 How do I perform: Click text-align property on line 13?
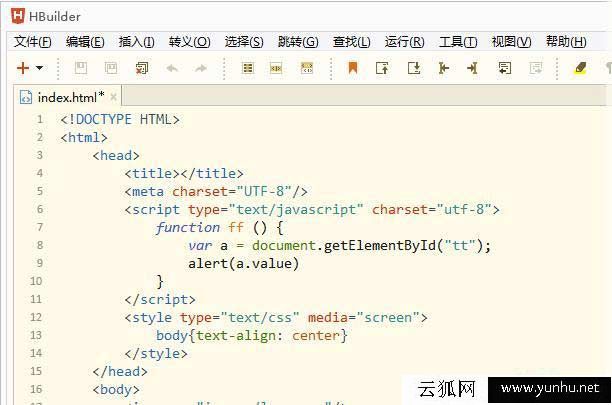[236, 336]
